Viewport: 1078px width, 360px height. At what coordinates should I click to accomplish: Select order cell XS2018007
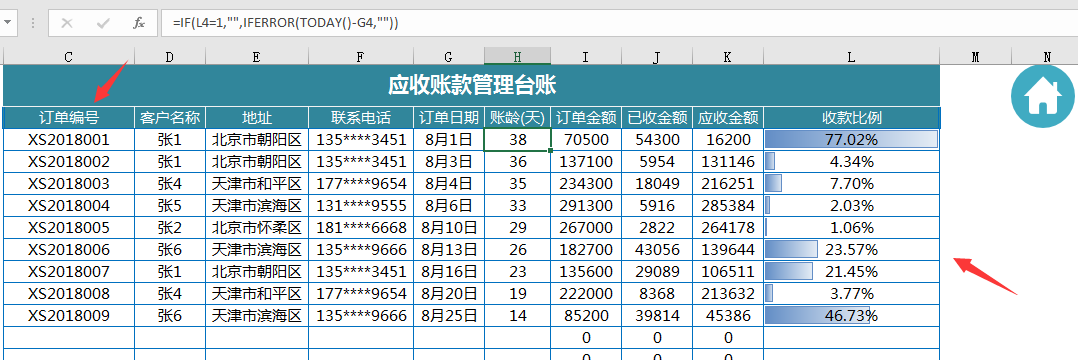(69, 271)
